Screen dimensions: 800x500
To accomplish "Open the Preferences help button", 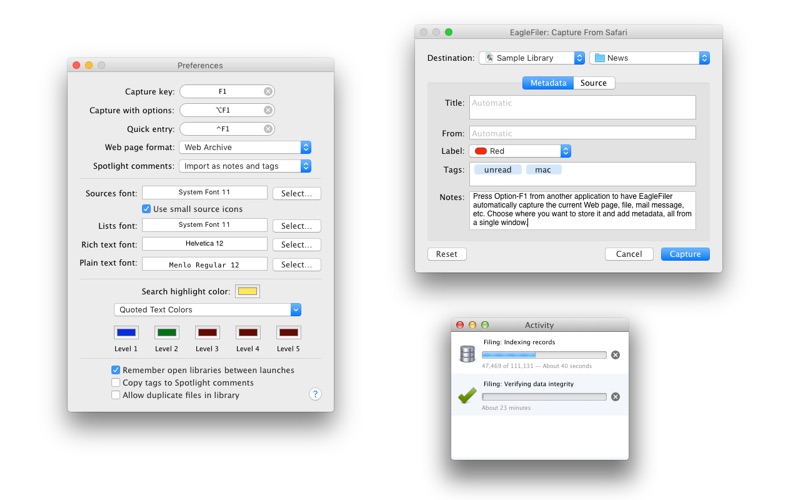I will tap(315, 394).
